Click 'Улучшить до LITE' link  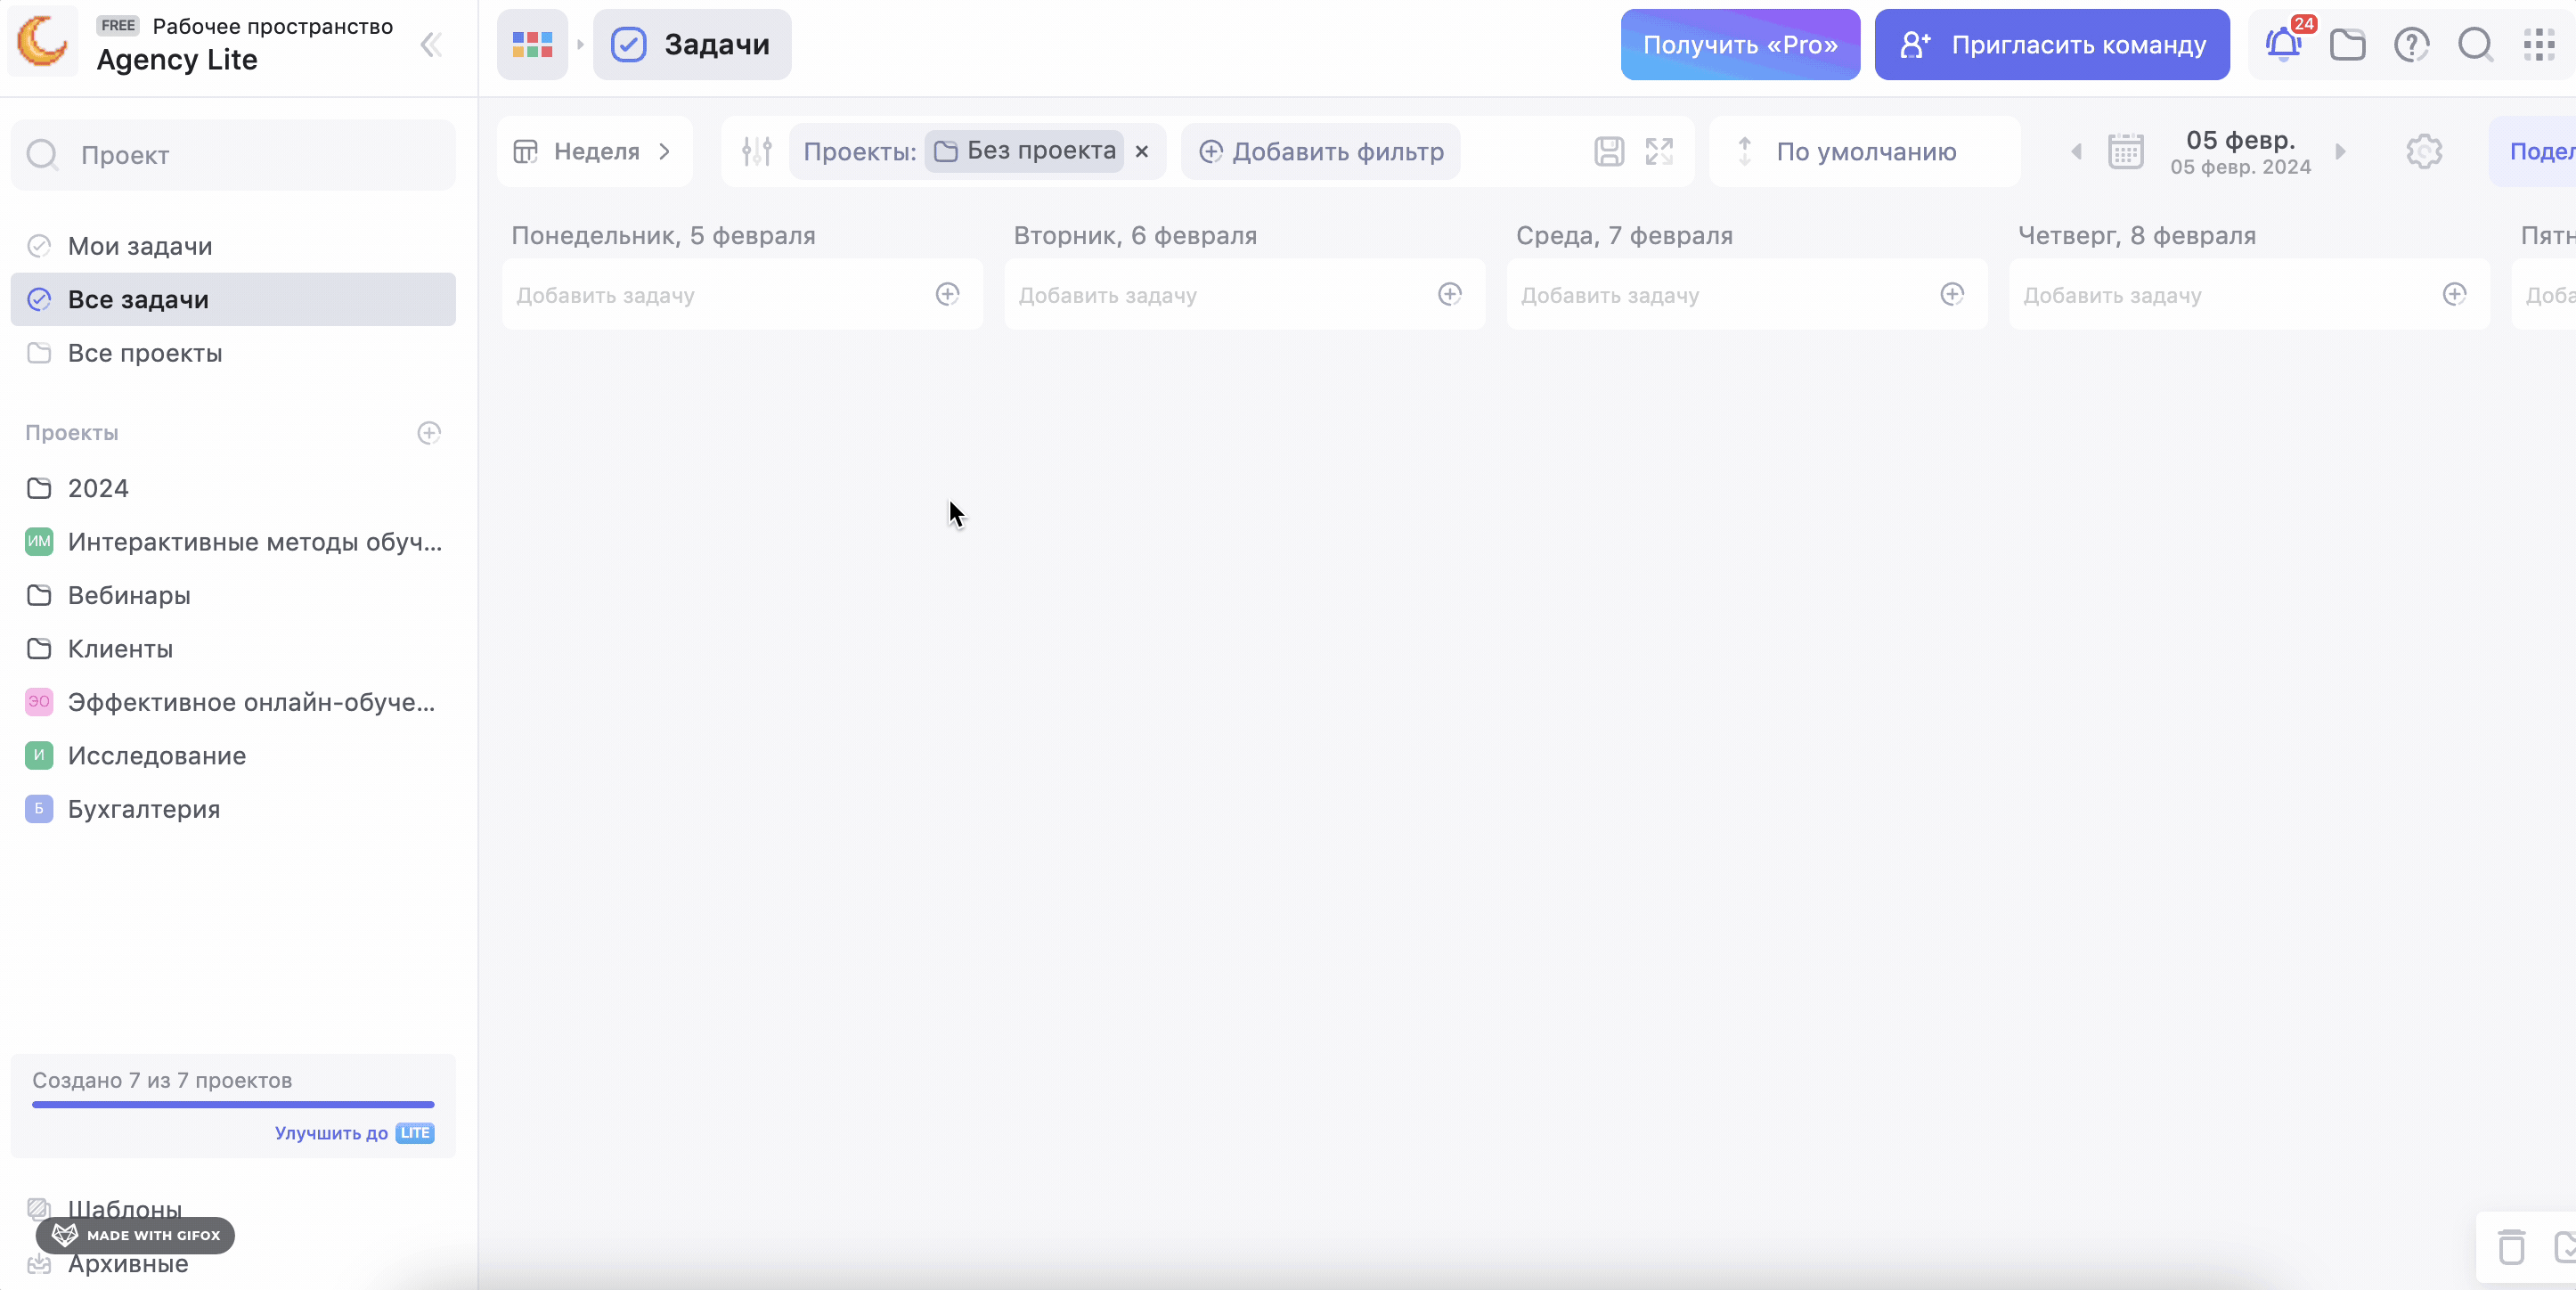click(354, 1133)
